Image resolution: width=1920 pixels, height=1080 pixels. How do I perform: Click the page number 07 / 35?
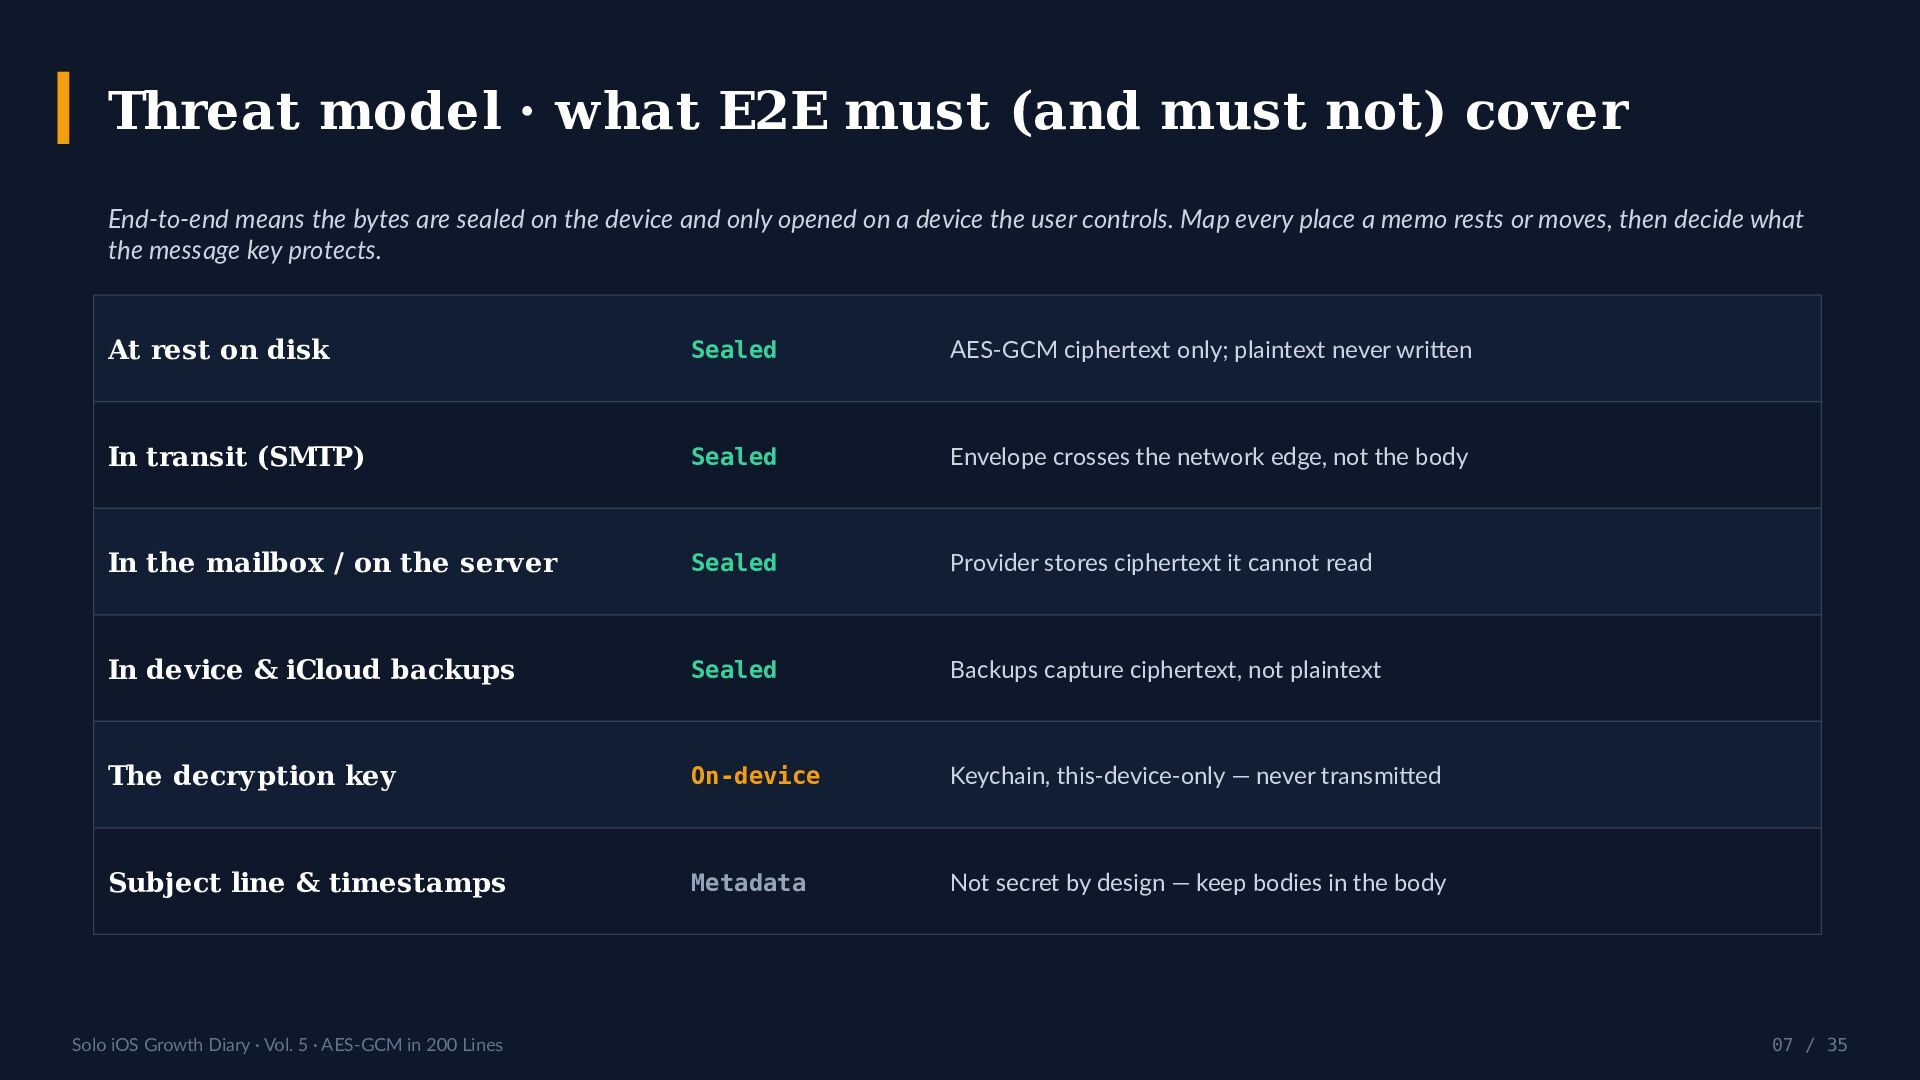(x=1809, y=1045)
